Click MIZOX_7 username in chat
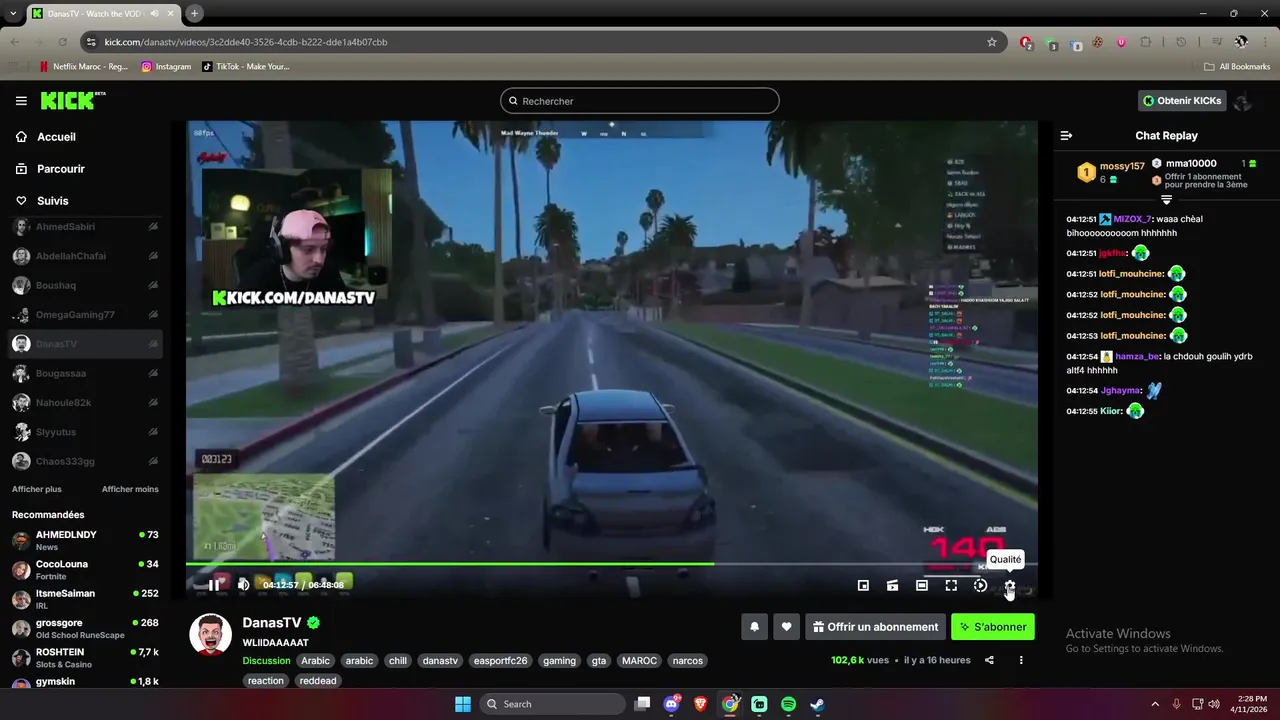Screen dimensions: 1280x720 click(1132, 219)
